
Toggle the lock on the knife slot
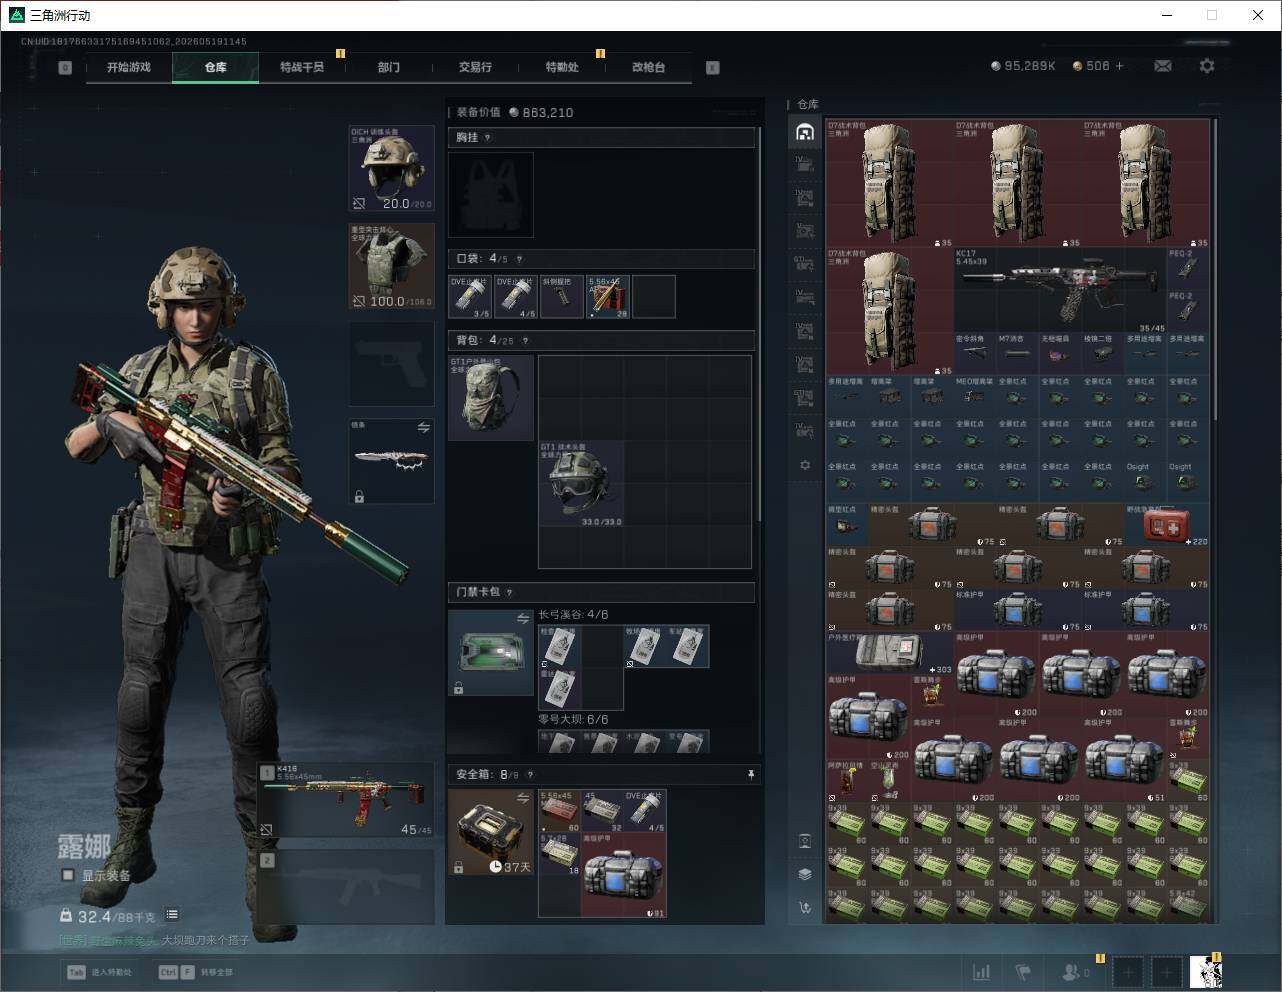tap(359, 496)
